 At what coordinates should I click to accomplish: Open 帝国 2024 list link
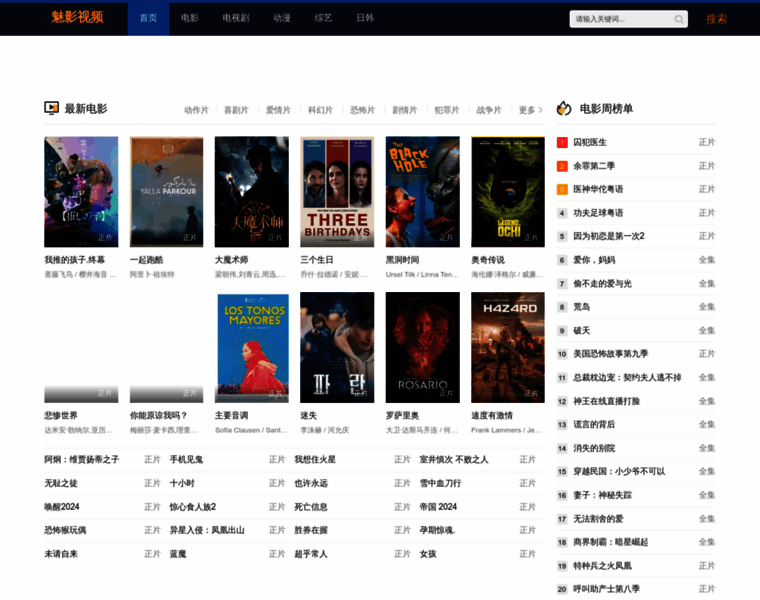(x=438, y=506)
